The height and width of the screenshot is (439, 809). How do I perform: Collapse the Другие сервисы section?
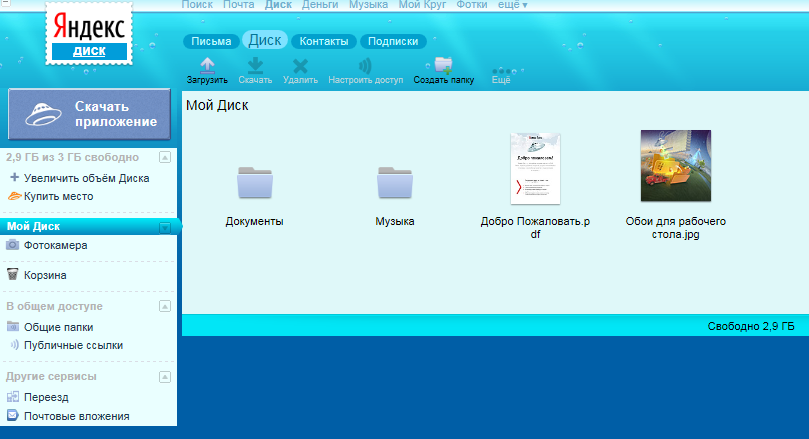(165, 377)
